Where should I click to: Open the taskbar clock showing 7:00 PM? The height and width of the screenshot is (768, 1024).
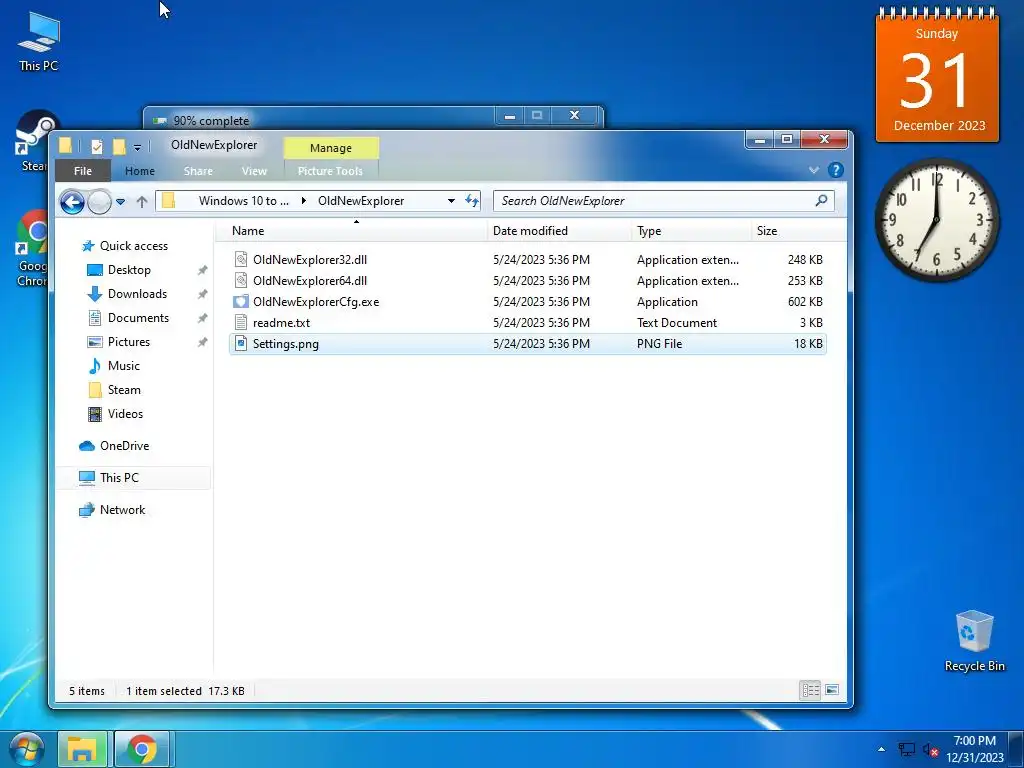975,749
